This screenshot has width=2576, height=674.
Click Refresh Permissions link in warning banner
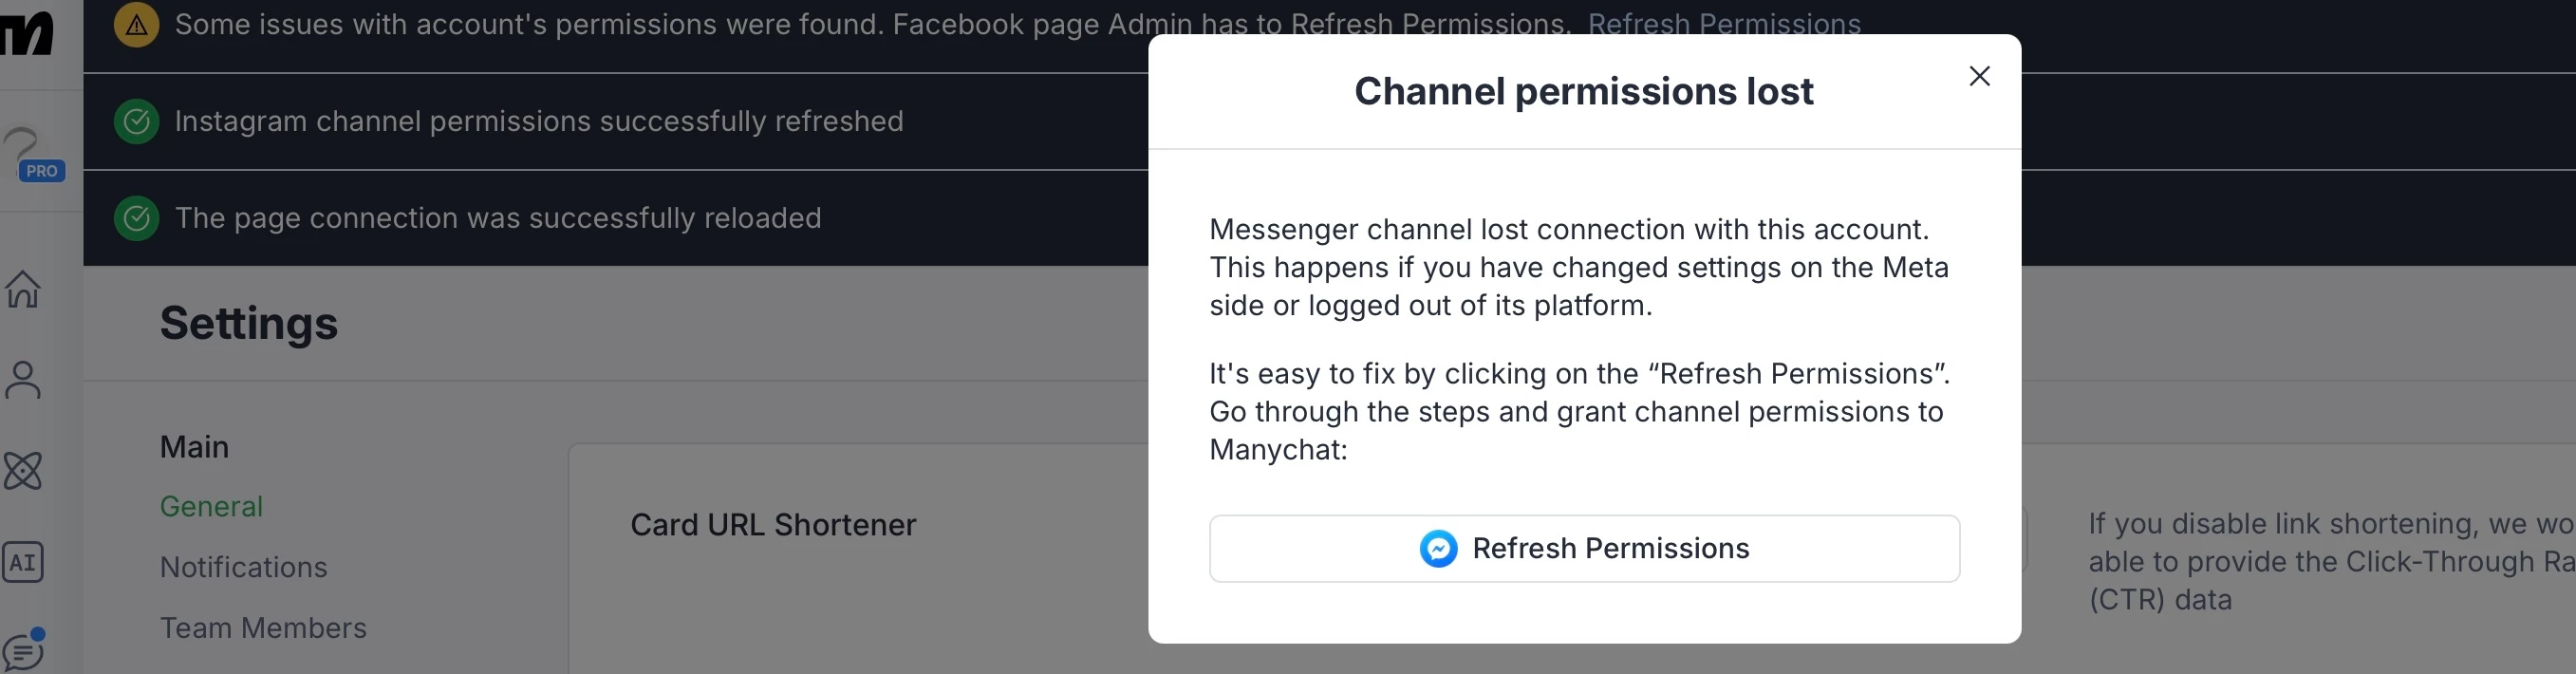click(x=1724, y=24)
